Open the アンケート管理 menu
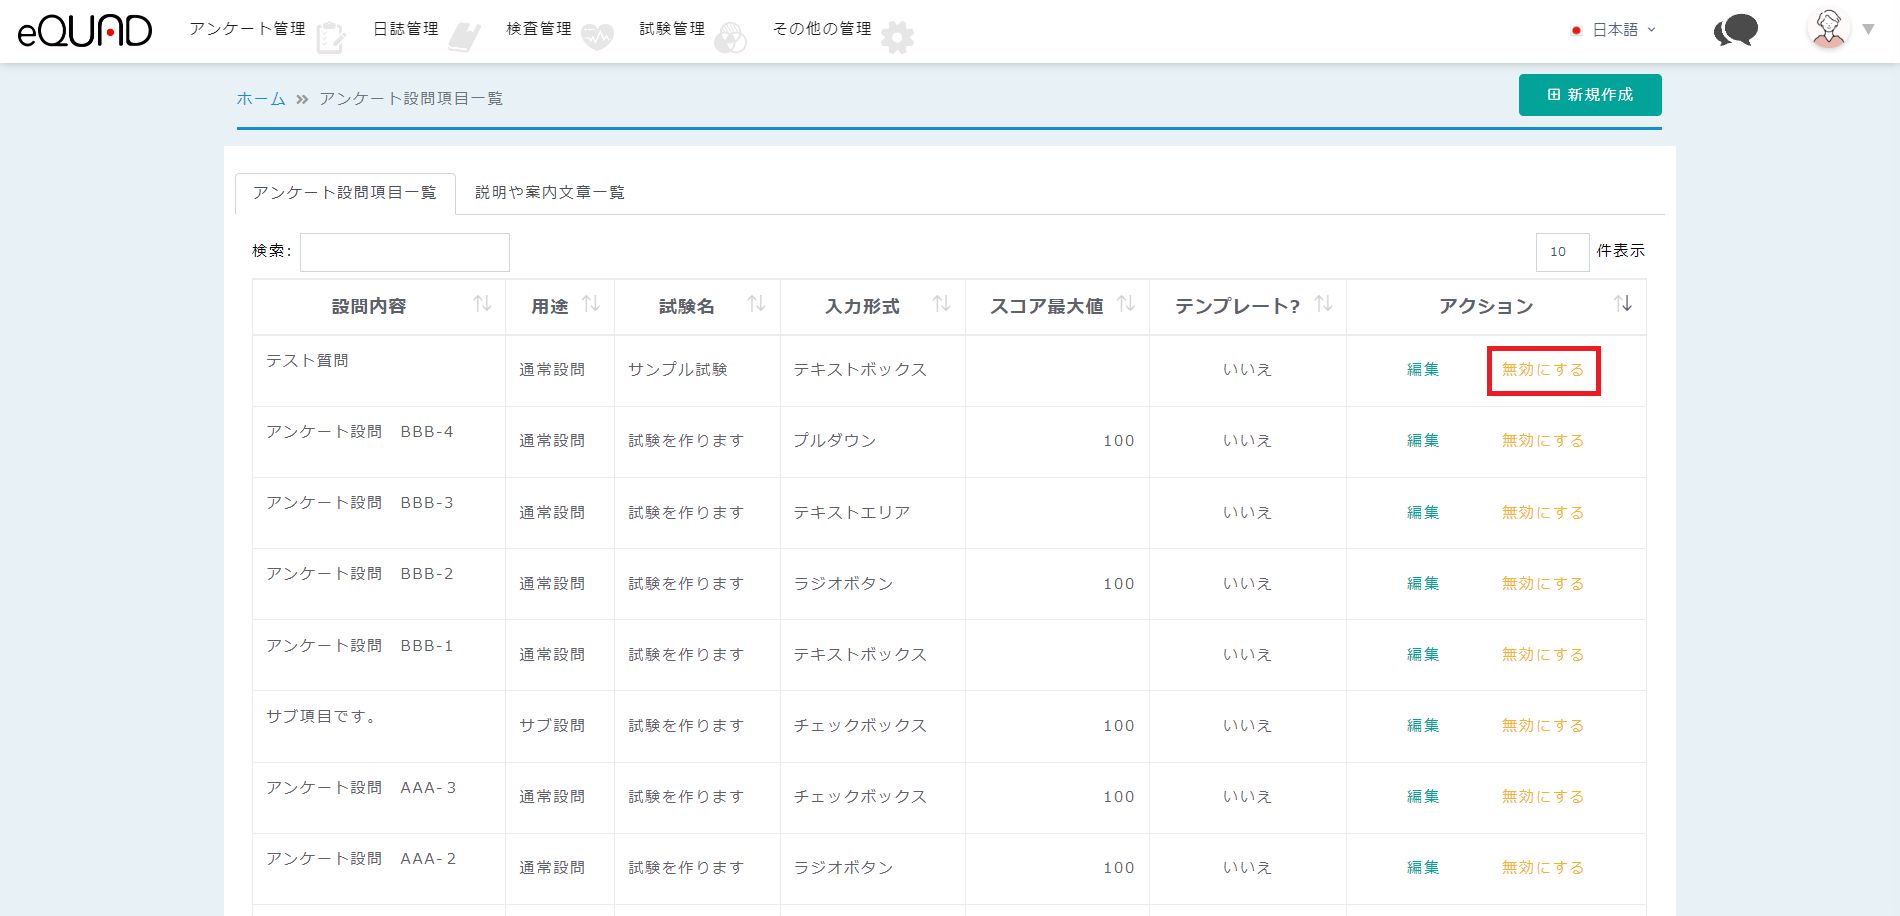Viewport: 1900px width, 916px height. (248, 29)
